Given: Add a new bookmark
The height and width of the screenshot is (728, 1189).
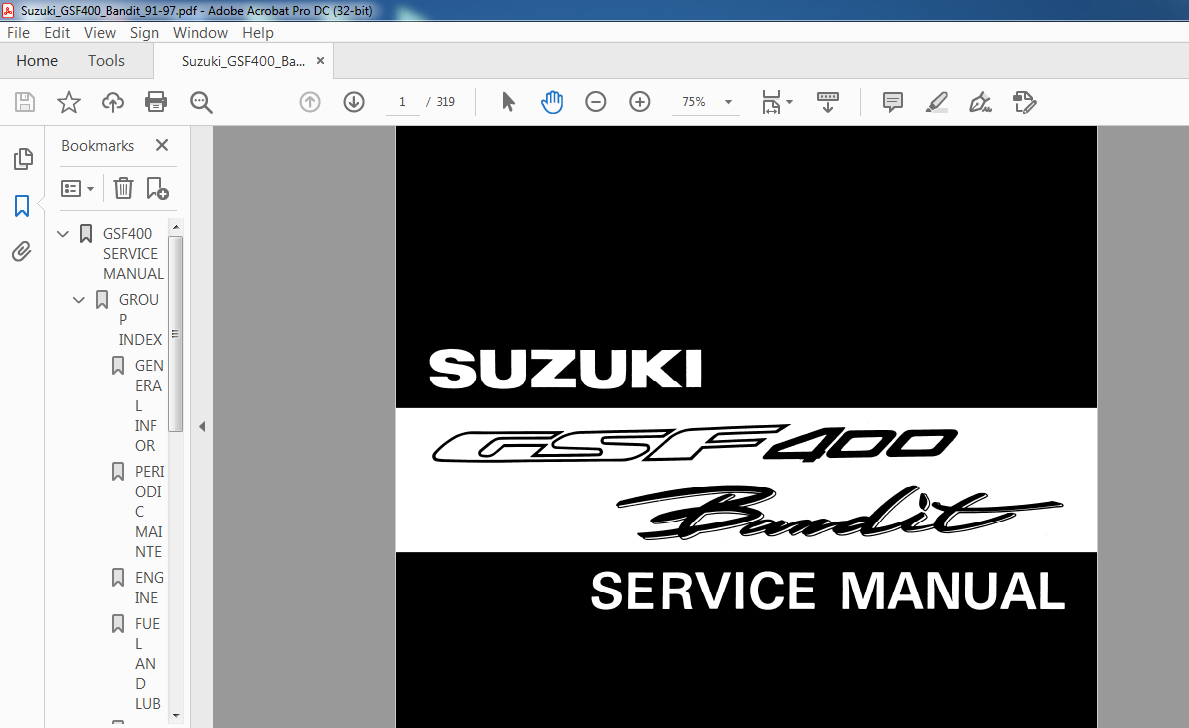Looking at the screenshot, I should (x=157, y=188).
